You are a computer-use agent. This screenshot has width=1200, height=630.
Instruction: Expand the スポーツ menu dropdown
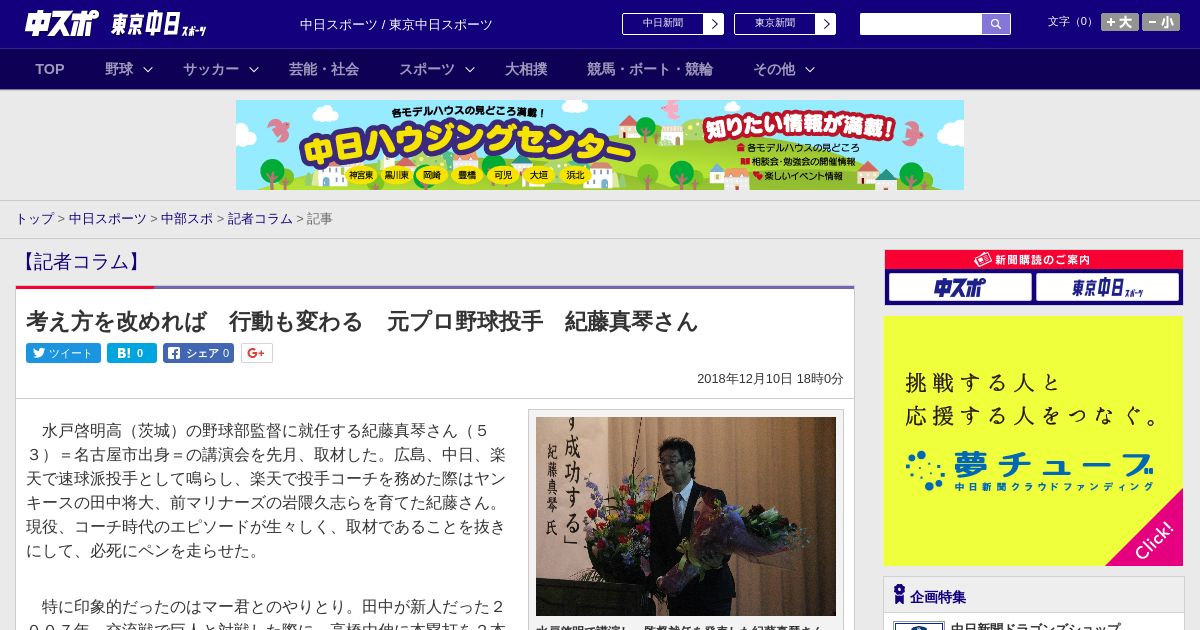[437, 69]
